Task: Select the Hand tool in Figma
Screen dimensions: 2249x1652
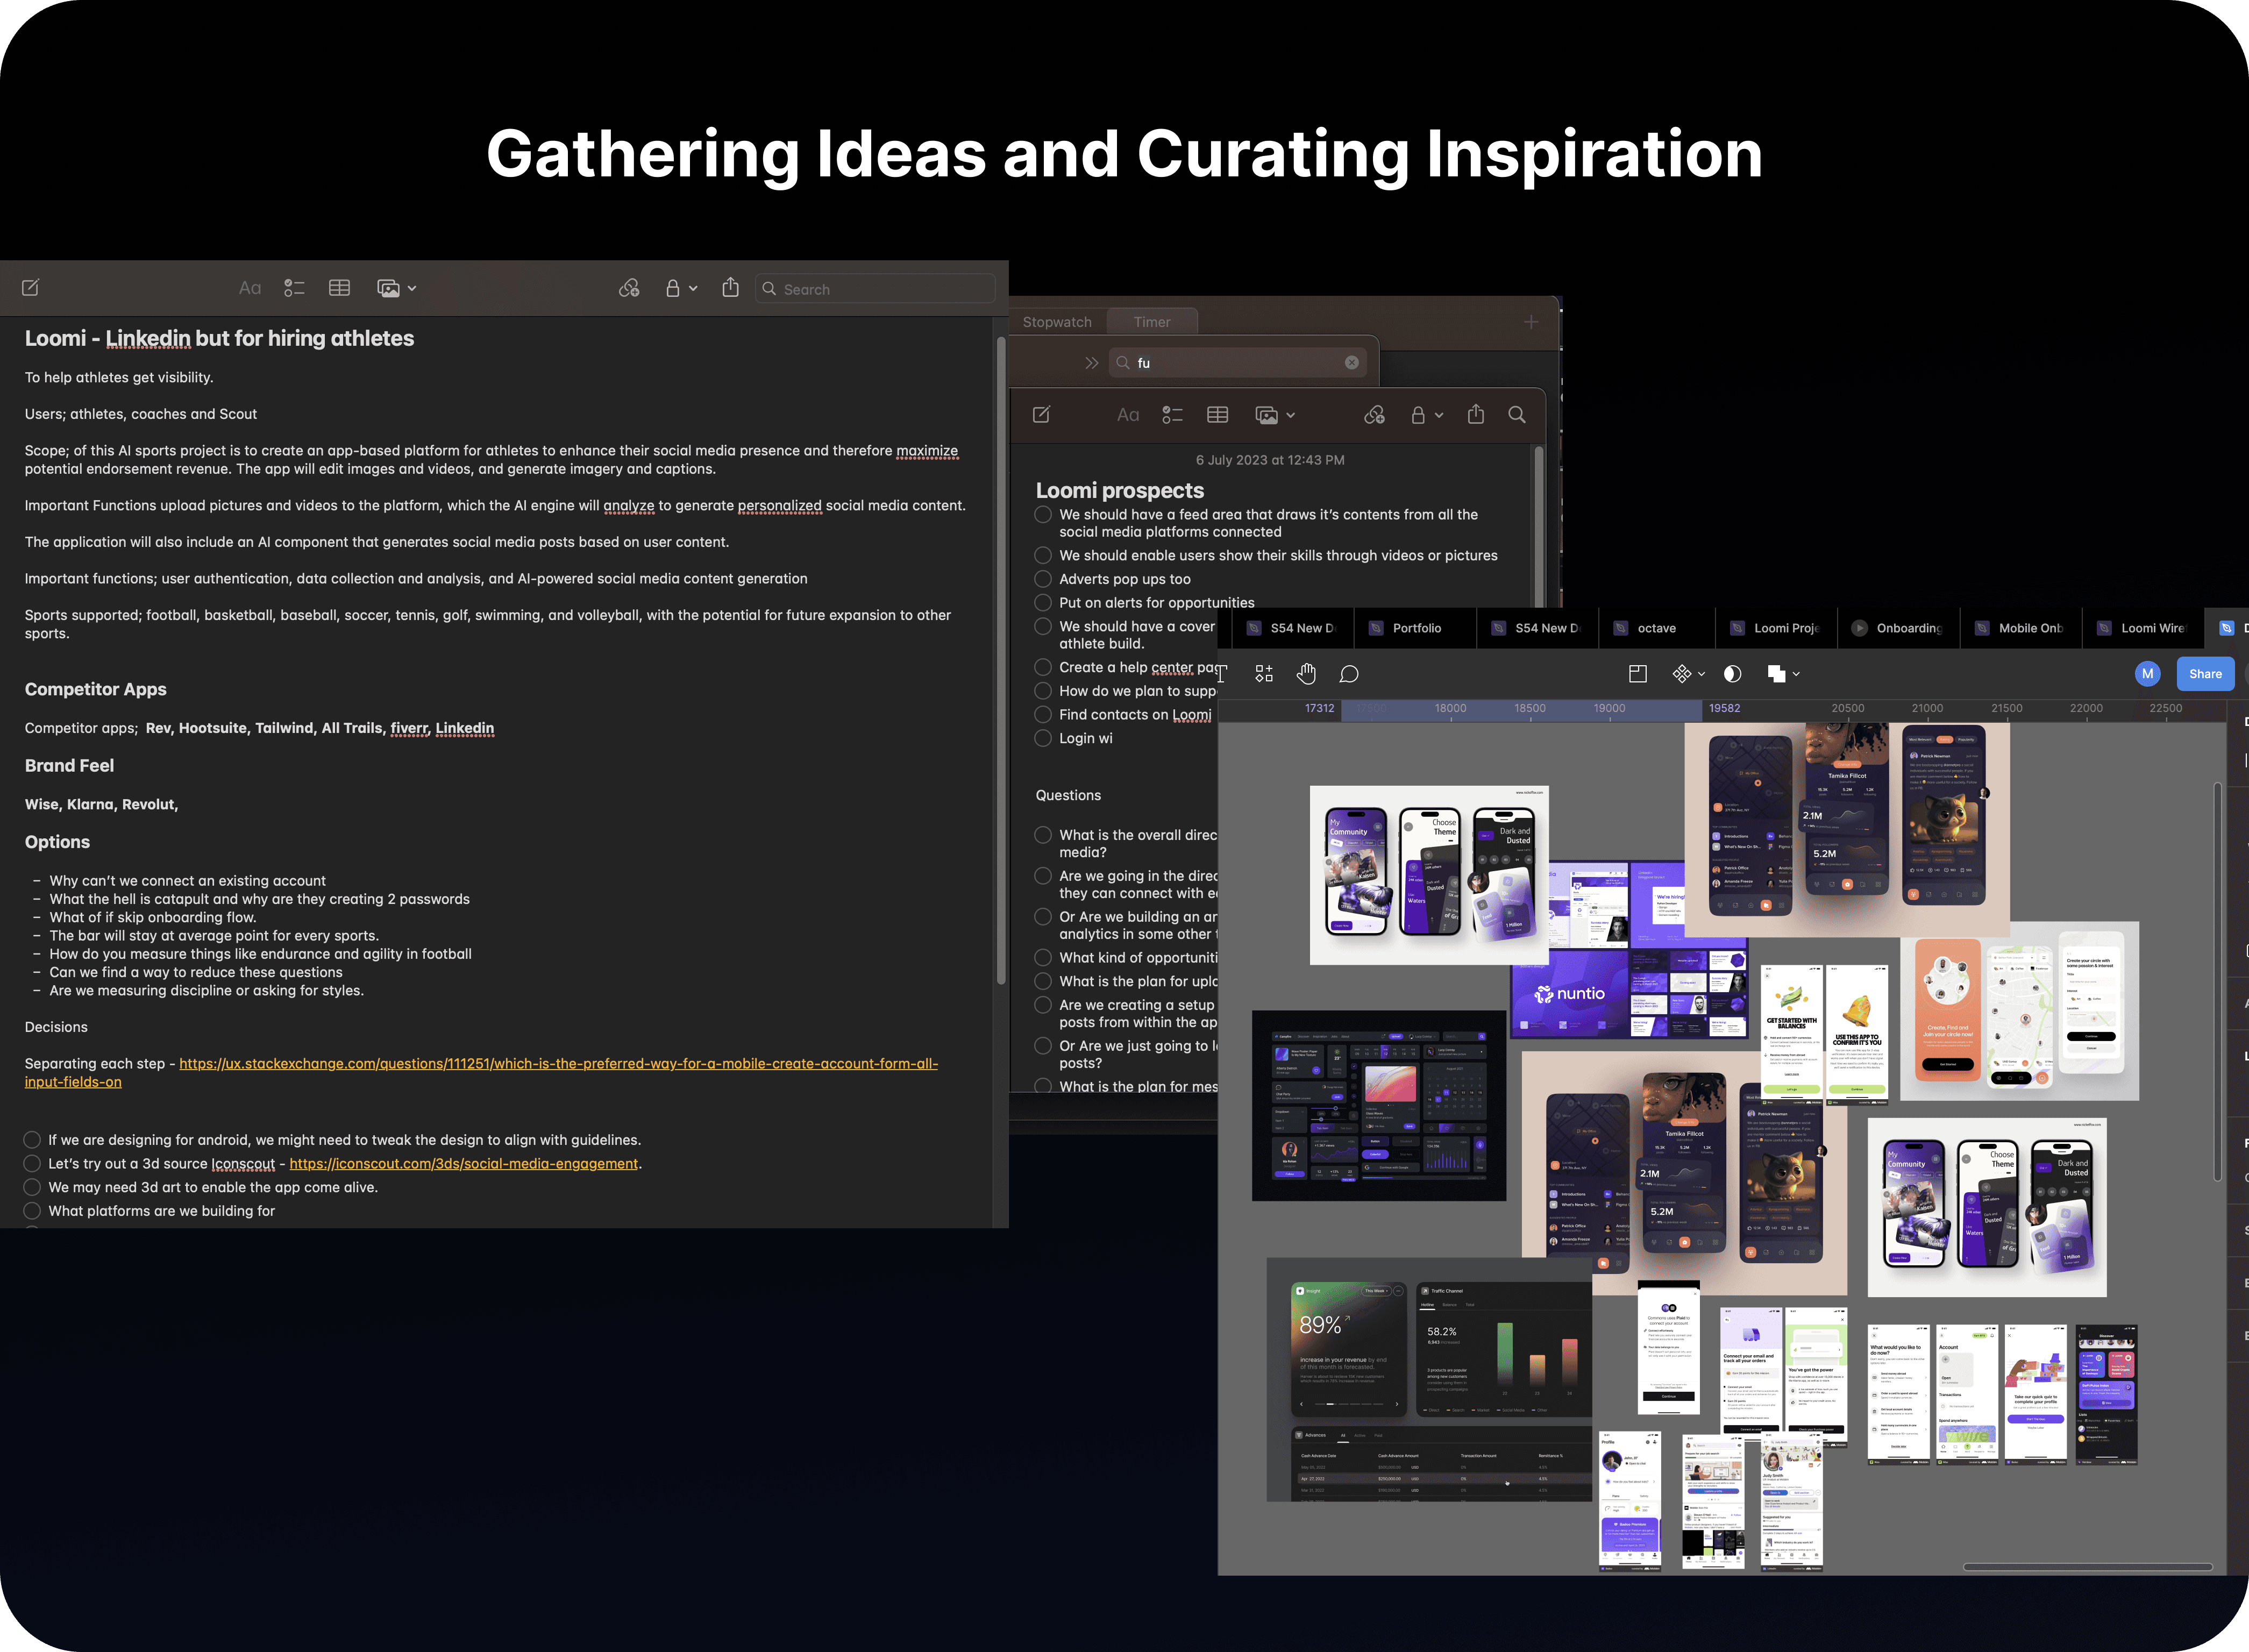Action: [1306, 674]
